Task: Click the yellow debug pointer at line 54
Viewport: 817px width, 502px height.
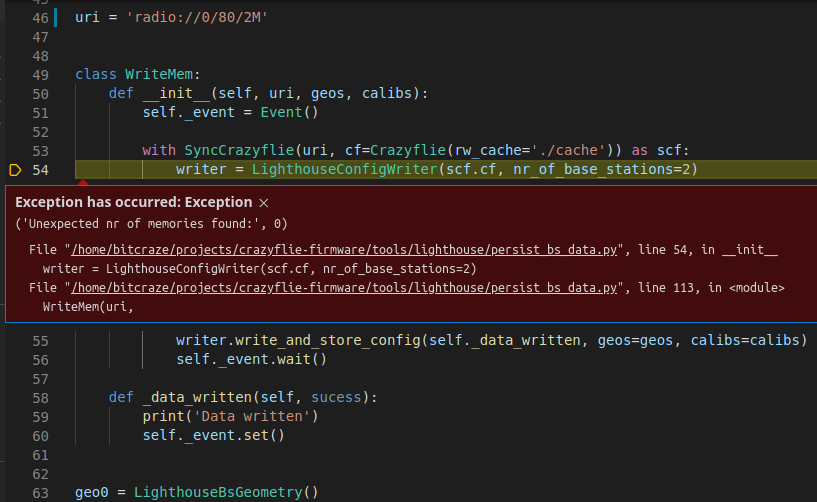Action: [x=15, y=170]
